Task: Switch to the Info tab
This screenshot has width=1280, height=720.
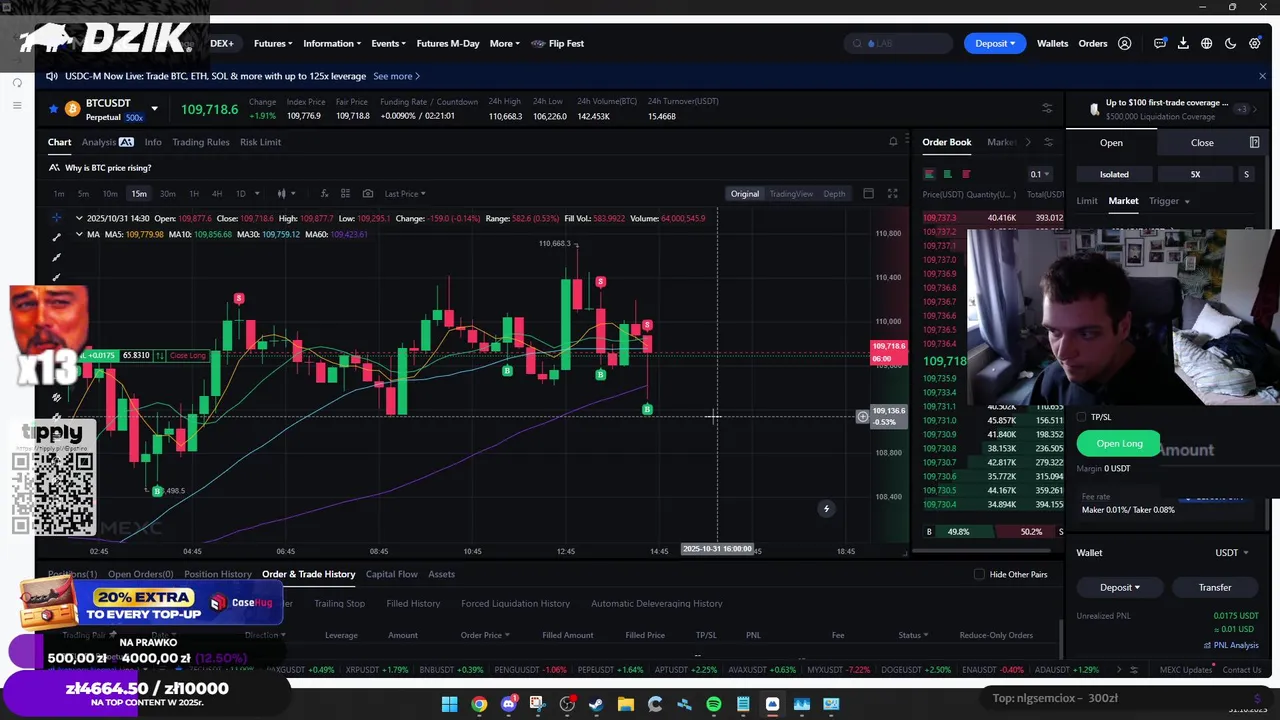Action: click(153, 142)
